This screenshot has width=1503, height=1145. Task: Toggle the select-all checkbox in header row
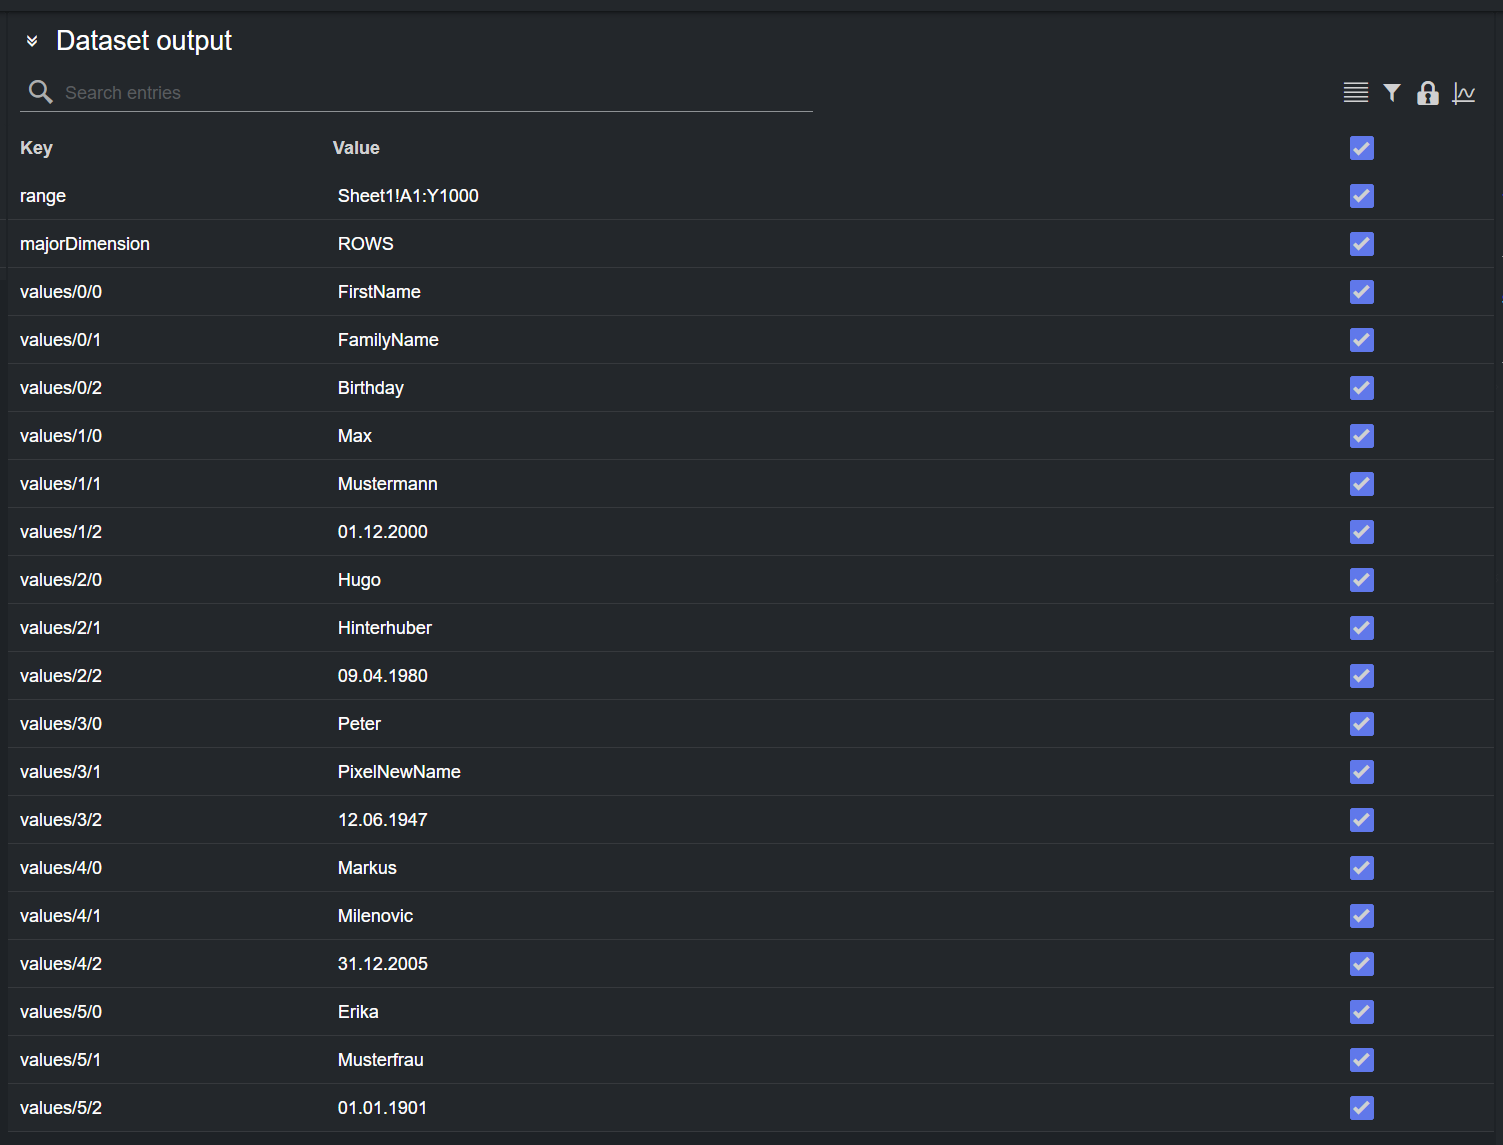(x=1362, y=148)
